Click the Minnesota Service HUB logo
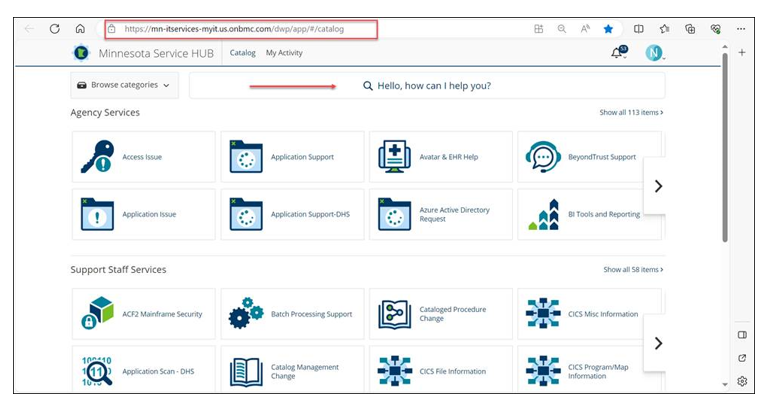This screenshot has height=407, width=771. click(81, 53)
